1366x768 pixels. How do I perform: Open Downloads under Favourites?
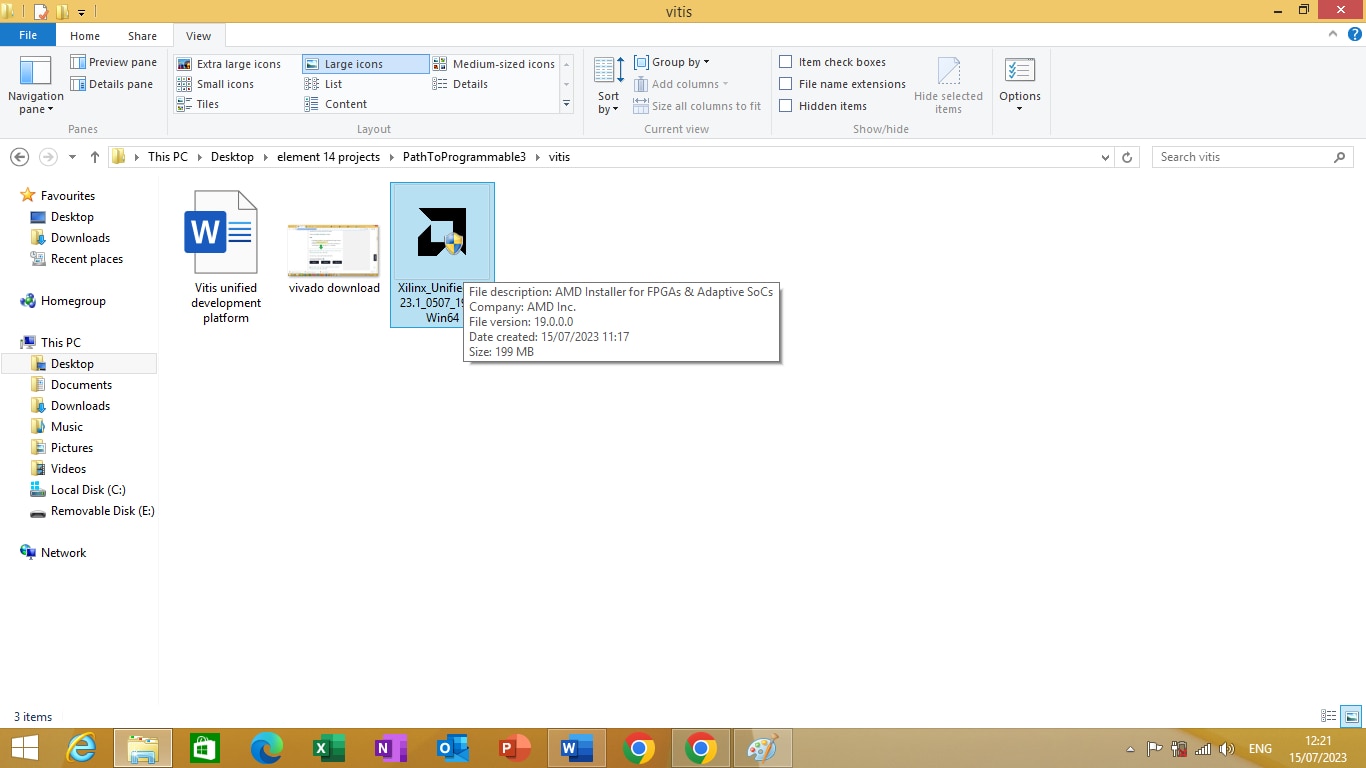[80, 238]
